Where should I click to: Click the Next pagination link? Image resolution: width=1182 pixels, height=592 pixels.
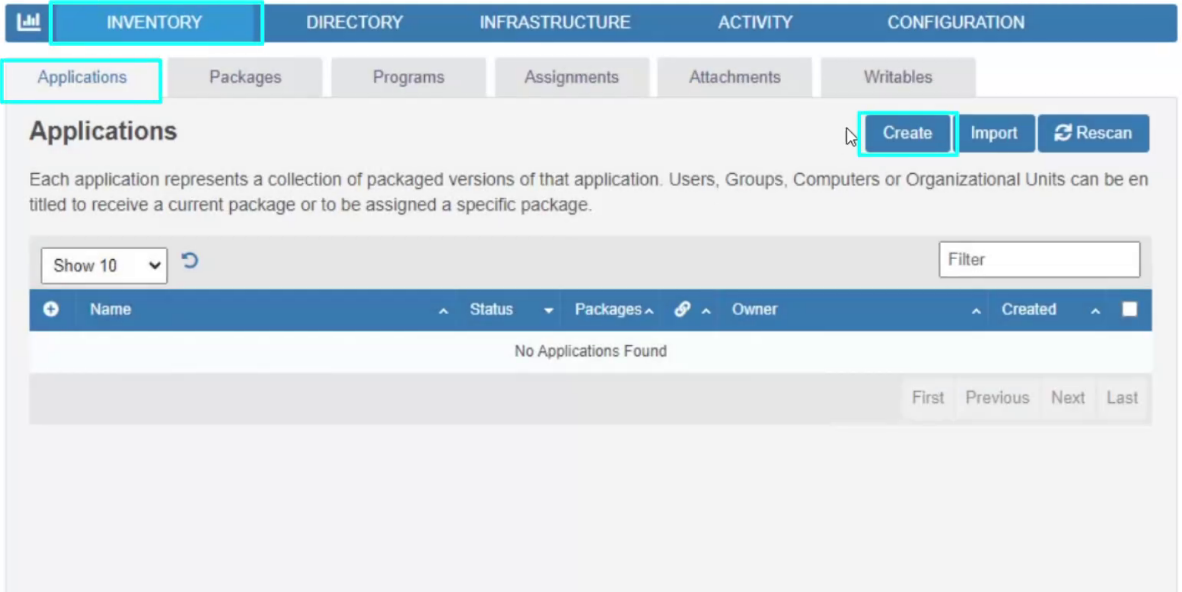[1067, 397]
